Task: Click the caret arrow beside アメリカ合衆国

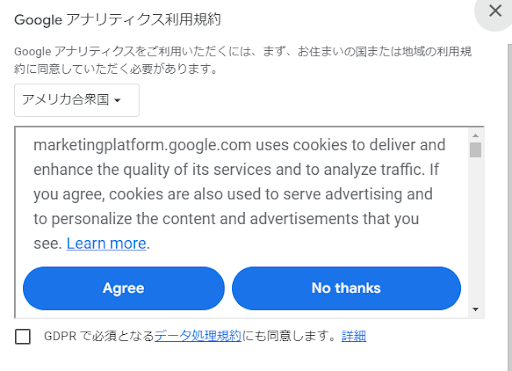Action: pyautogui.click(x=117, y=100)
